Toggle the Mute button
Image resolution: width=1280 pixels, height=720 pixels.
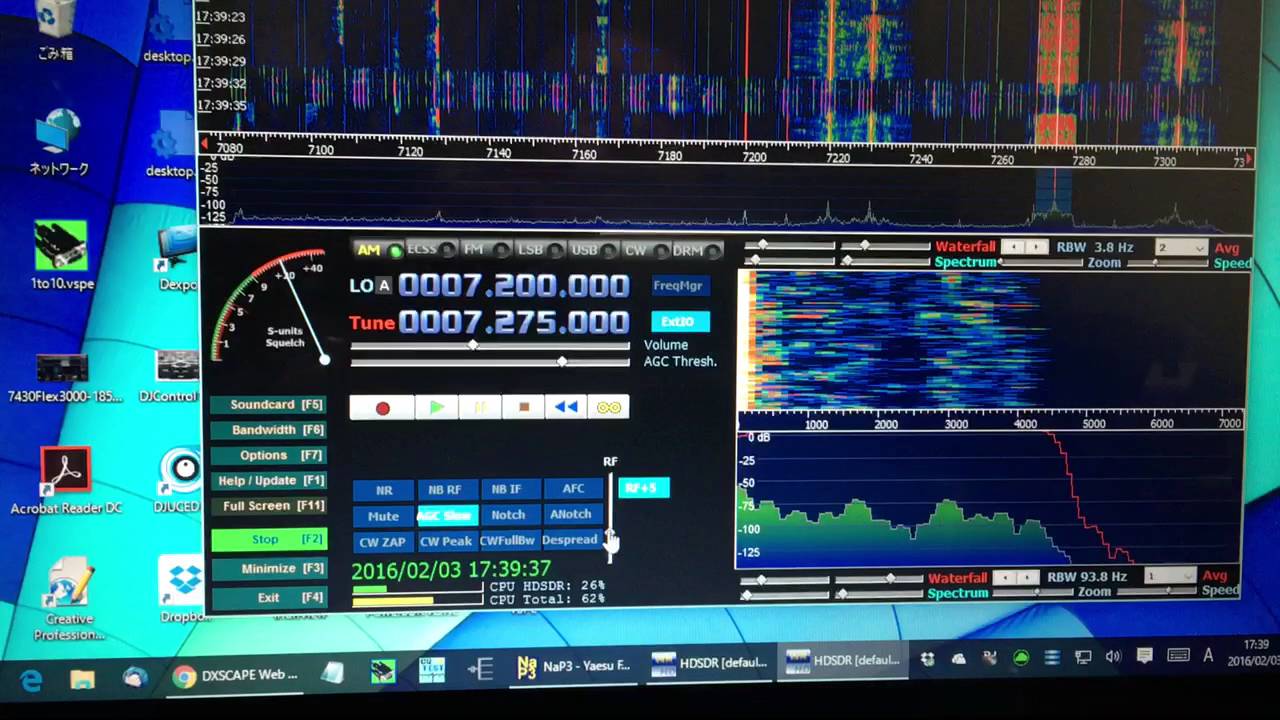[383, 516]
